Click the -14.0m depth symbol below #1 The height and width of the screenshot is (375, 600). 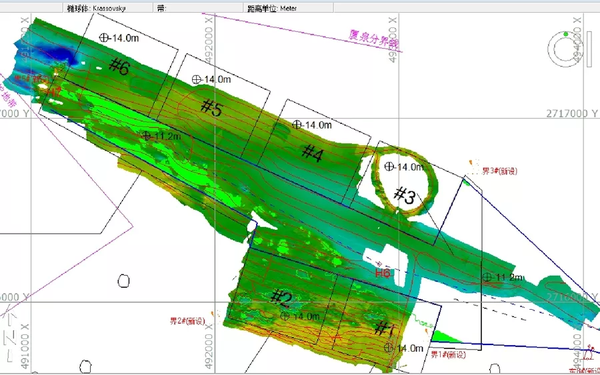388,348
